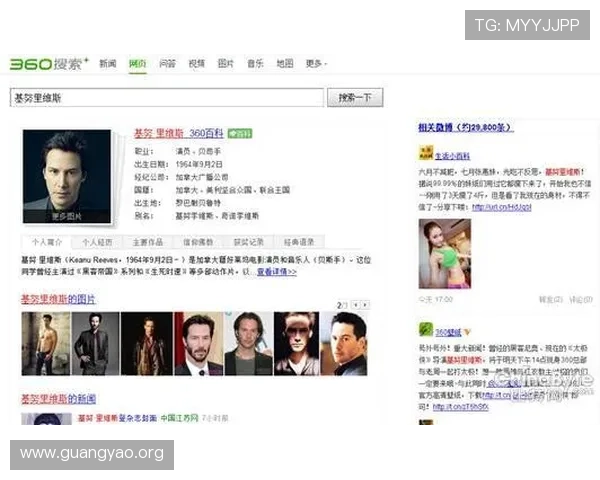Open the 获奖记录 tab
This screenshot has width=600, height=480.
[249, 242]
